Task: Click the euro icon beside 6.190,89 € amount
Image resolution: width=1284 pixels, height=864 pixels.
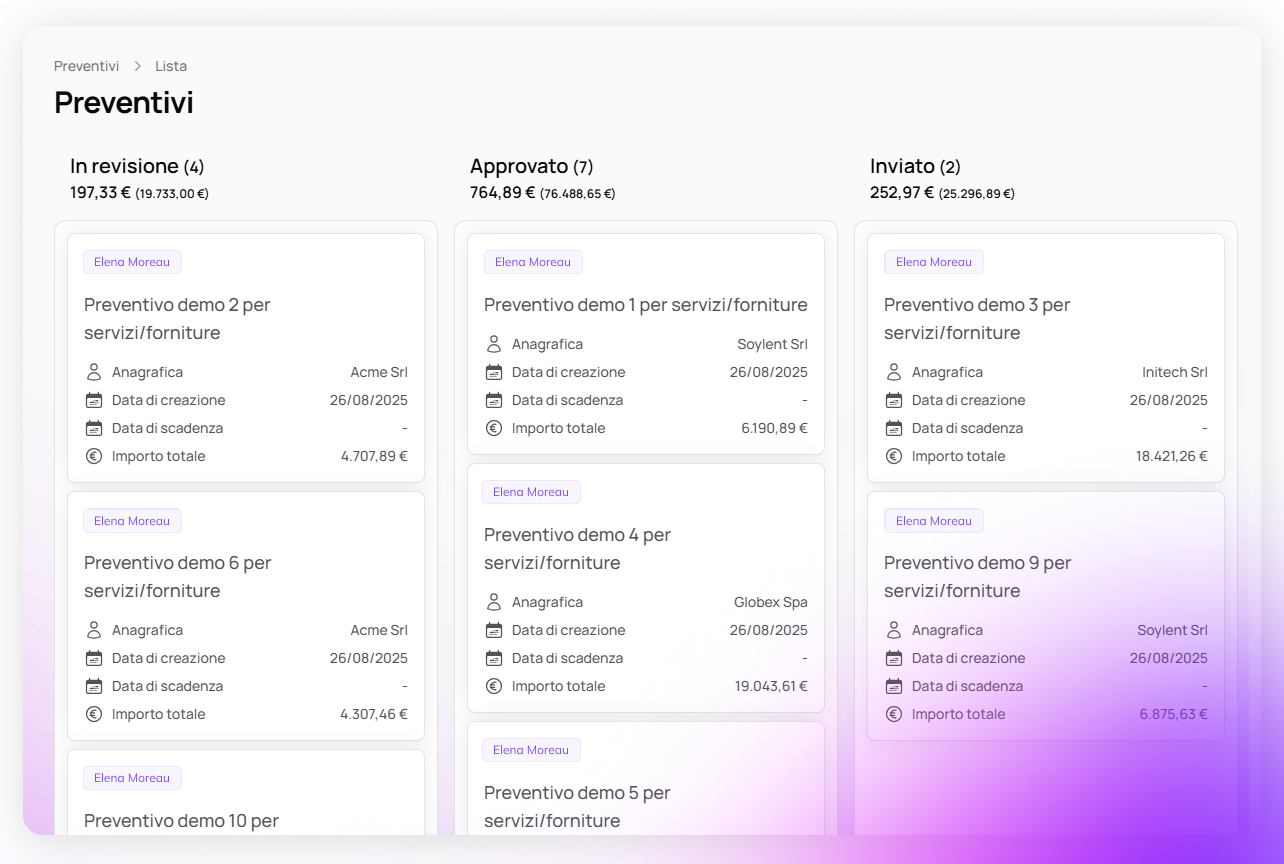Action: 494,428
